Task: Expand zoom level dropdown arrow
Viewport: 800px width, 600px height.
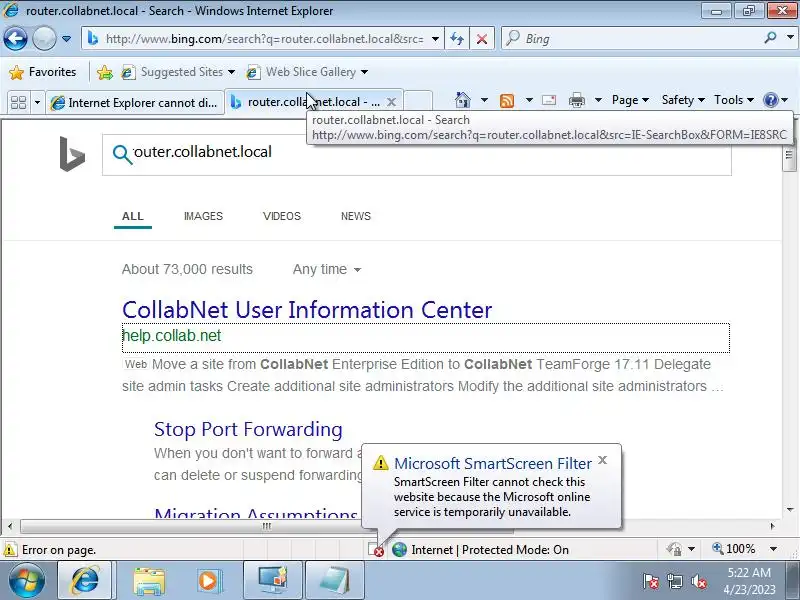Action: point(773,549)
